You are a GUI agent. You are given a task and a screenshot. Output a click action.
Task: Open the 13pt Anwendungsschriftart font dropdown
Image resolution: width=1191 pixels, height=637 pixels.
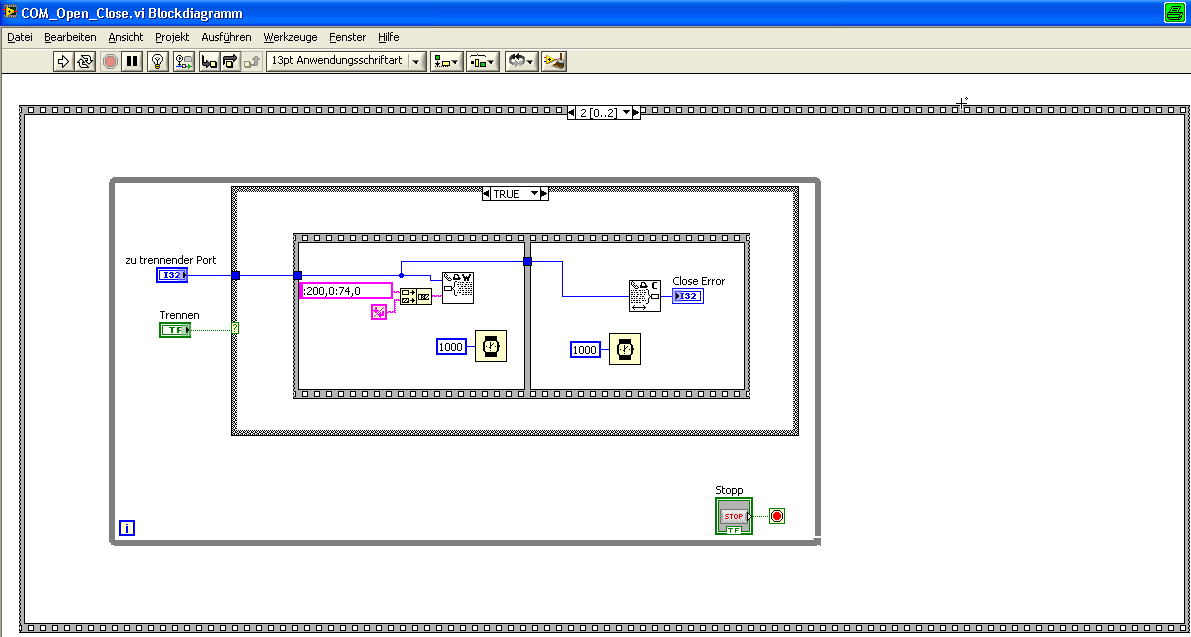click(346, 61)
